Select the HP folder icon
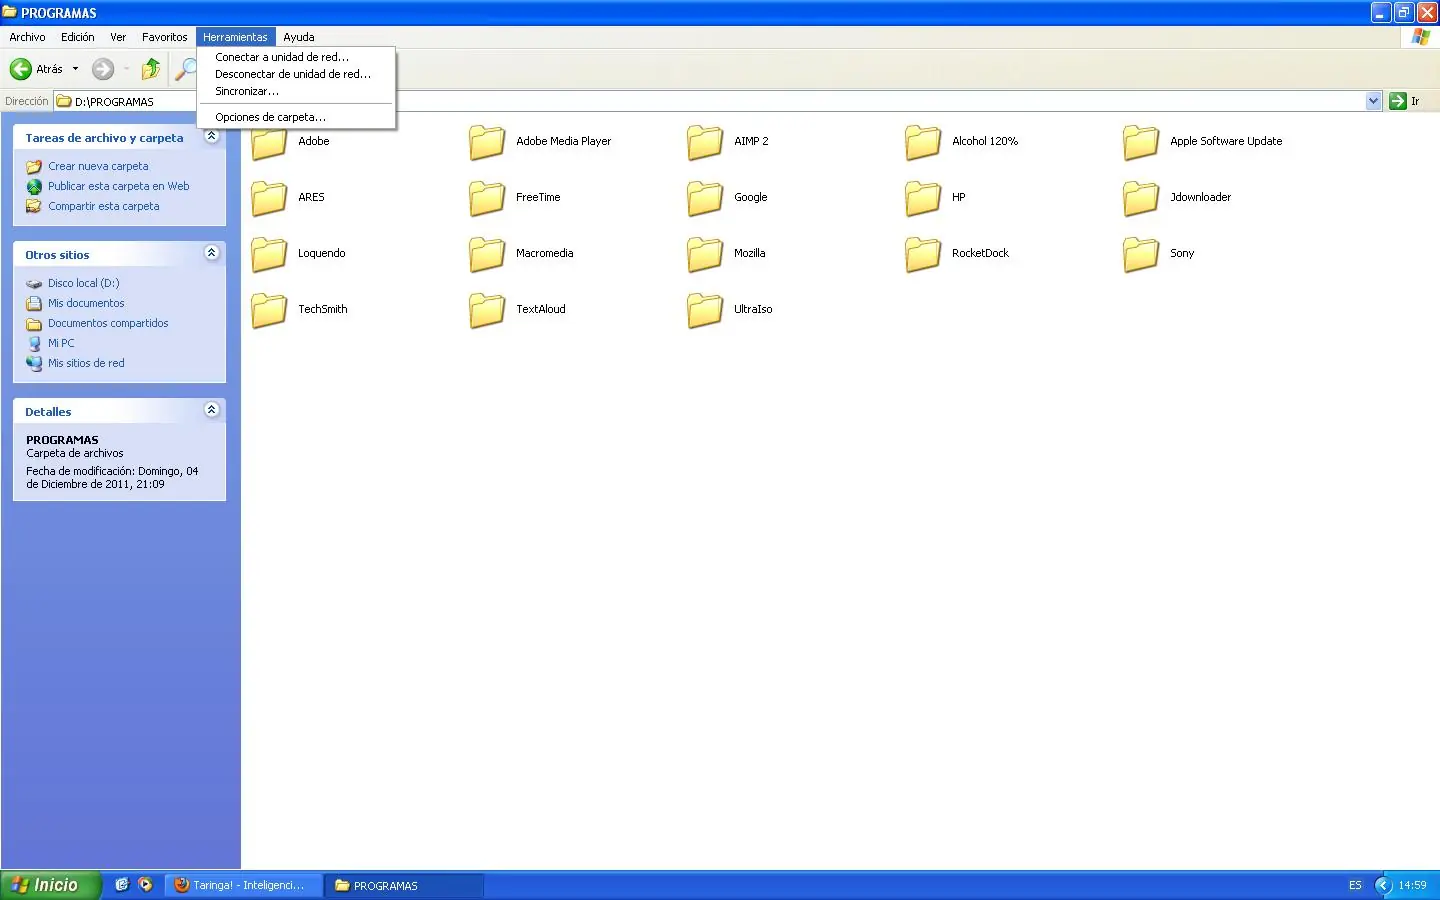The height and width of the screenshot is (900, 1440). coord(923,199)
